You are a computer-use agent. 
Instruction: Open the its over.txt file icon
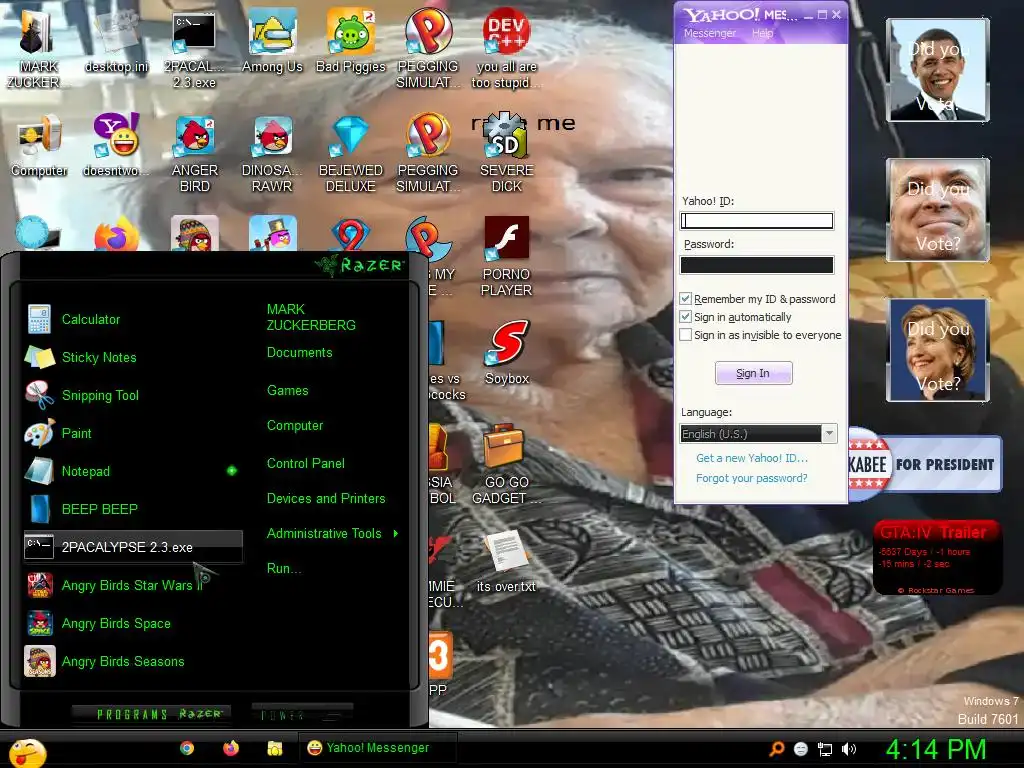506,562
